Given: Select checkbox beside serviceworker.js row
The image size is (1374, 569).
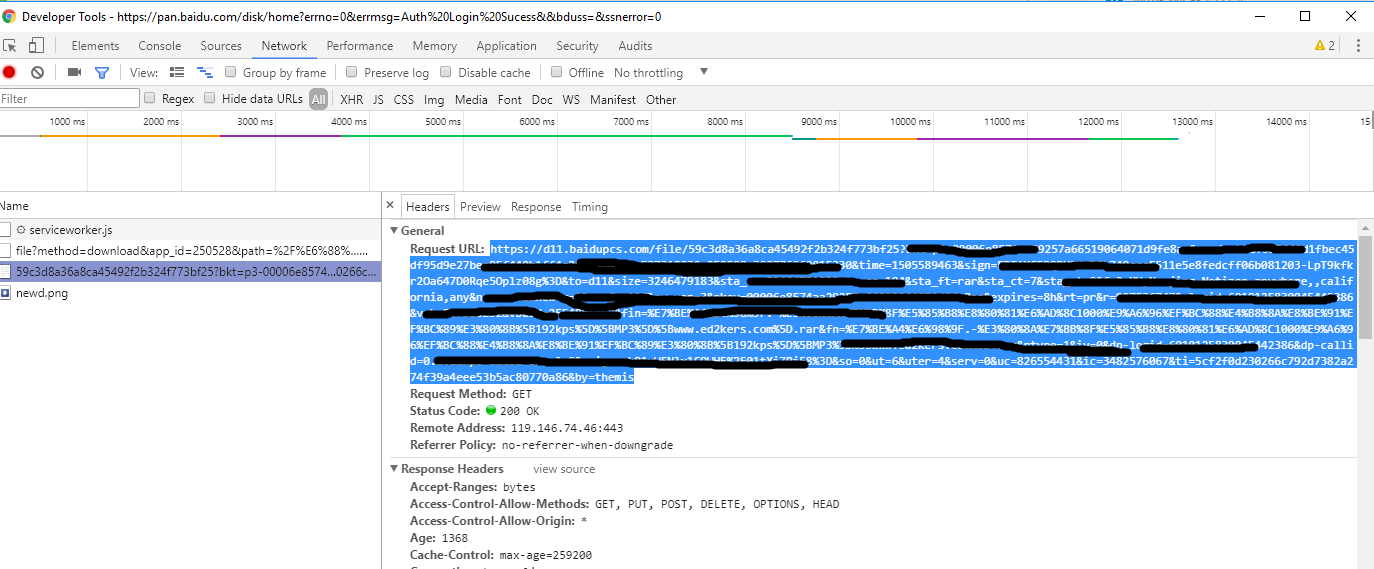Looking at the screenshot, I should coord(6,230).
